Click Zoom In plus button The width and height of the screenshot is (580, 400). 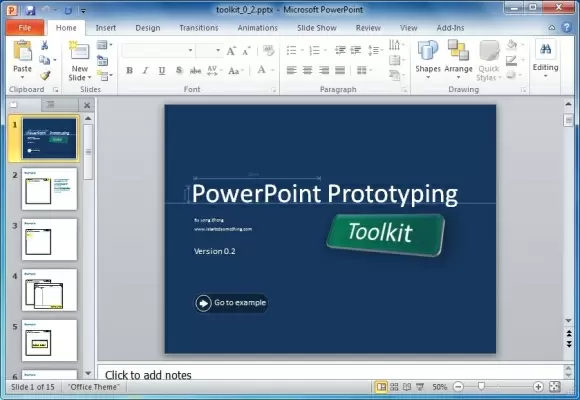tap(538, 387)
